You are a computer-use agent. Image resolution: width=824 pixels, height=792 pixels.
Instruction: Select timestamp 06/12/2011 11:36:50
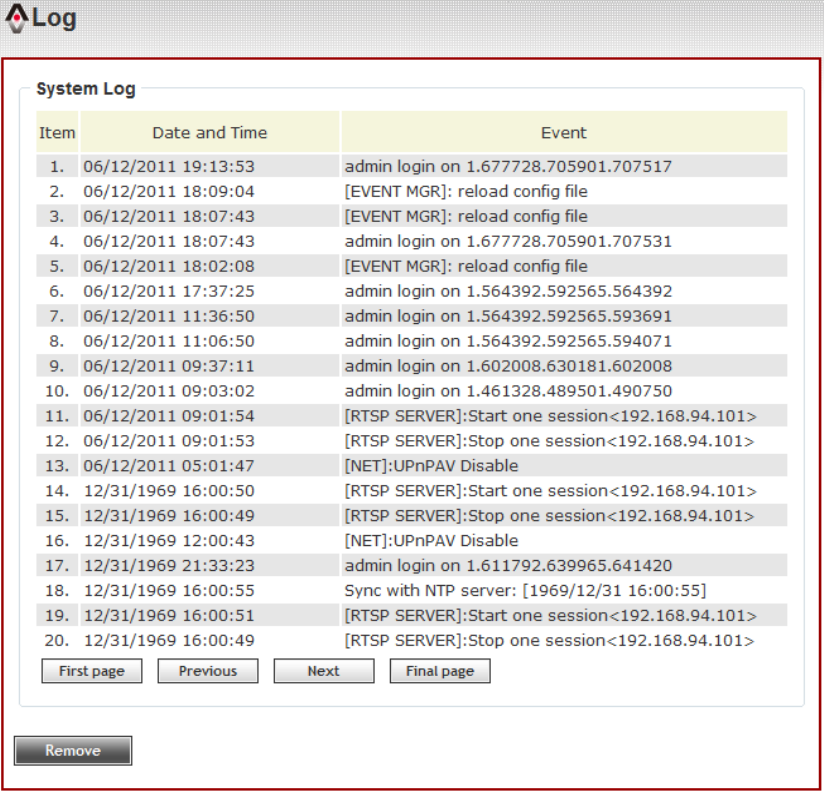click(169, 316)
